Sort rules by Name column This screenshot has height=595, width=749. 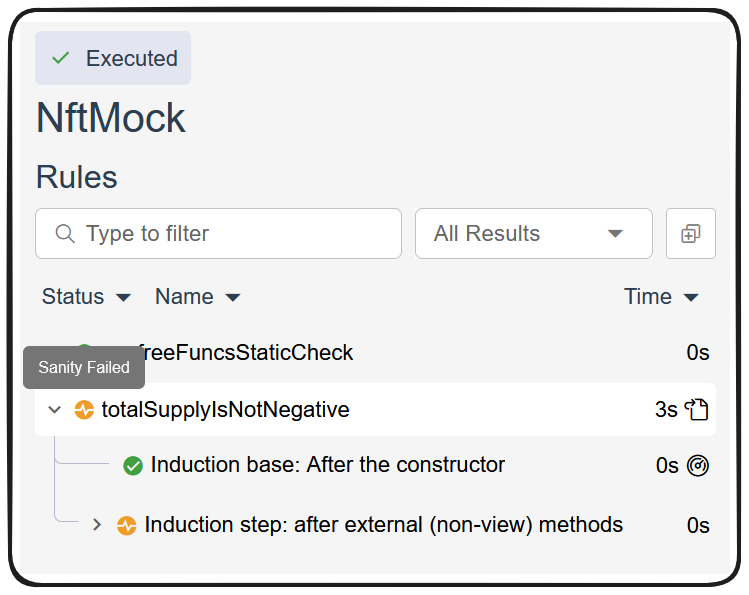[x=197, y=297]
